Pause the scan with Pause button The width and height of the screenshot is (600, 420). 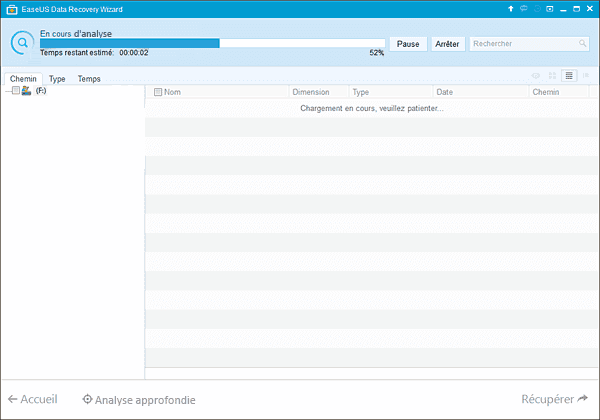[x=408, y=44]
